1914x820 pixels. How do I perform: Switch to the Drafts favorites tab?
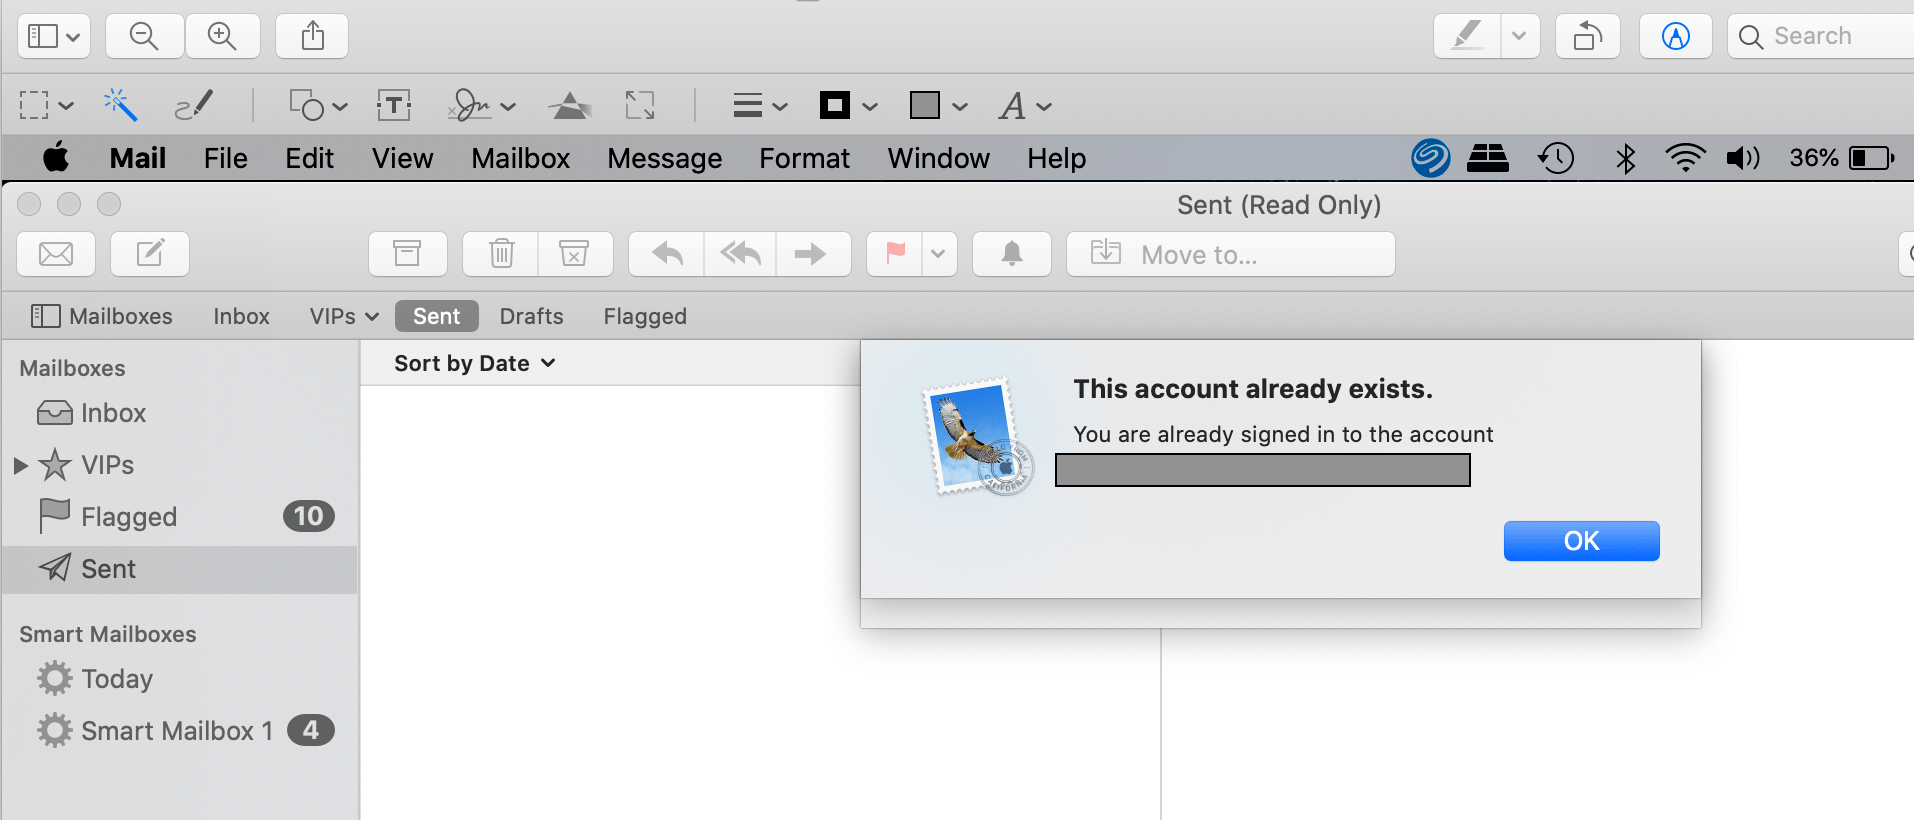531,316
